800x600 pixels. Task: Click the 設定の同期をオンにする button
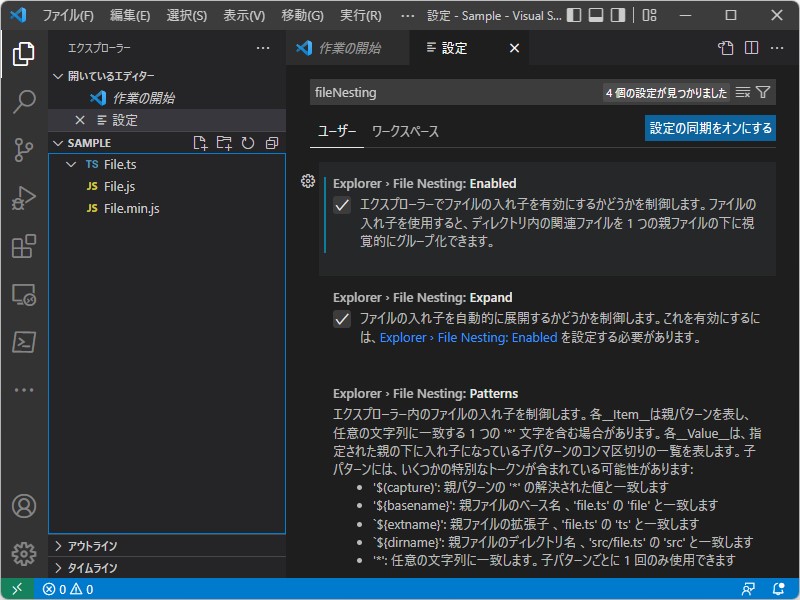[710, 128]
